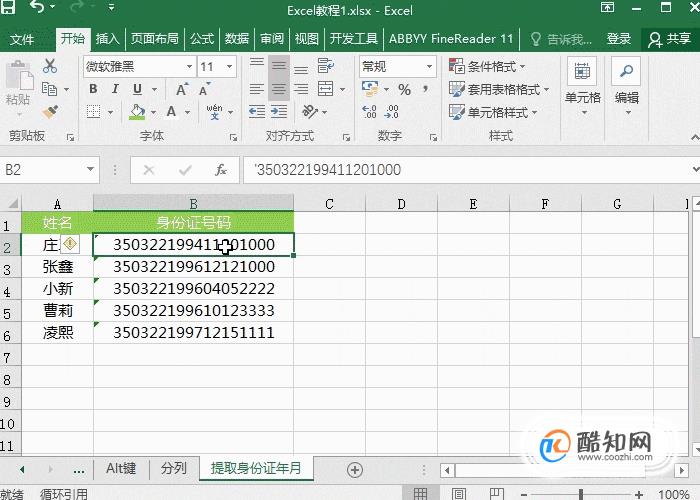Viewport: 700px width, 500px height.
Task: Toggle Italic formatting
Action: [115, 89]
